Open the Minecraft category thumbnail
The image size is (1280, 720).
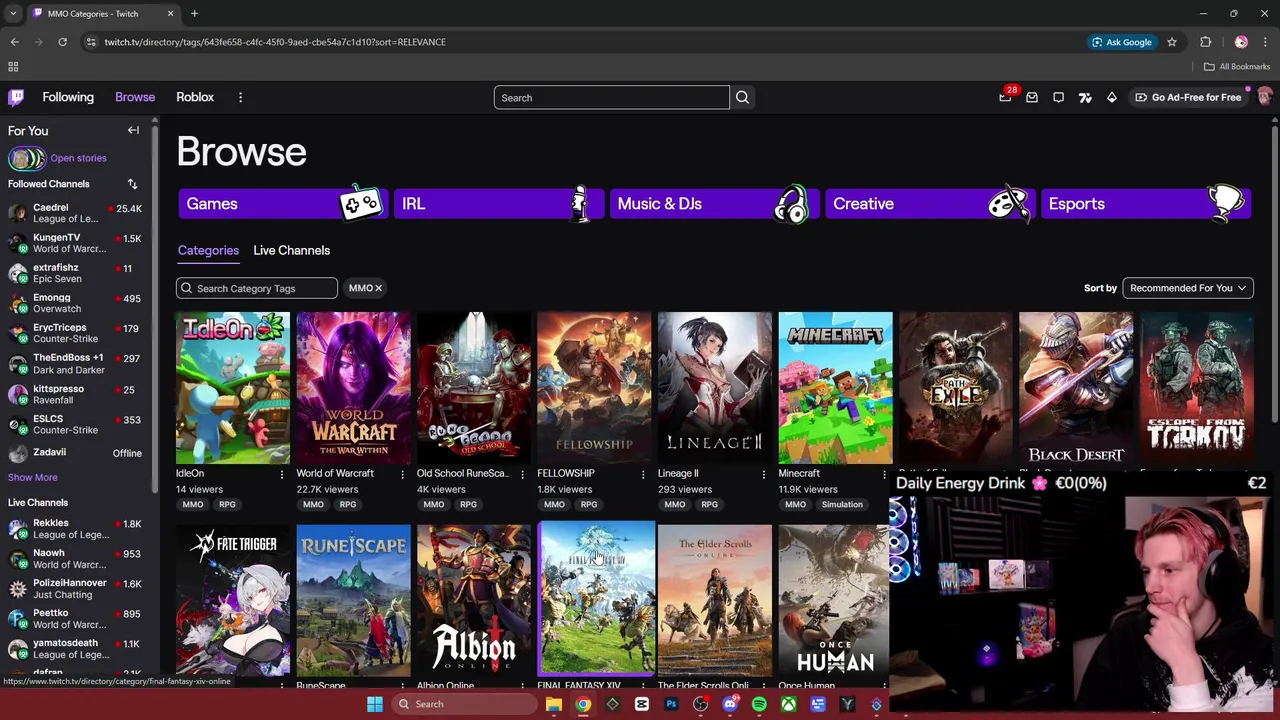tap(836, 388)
